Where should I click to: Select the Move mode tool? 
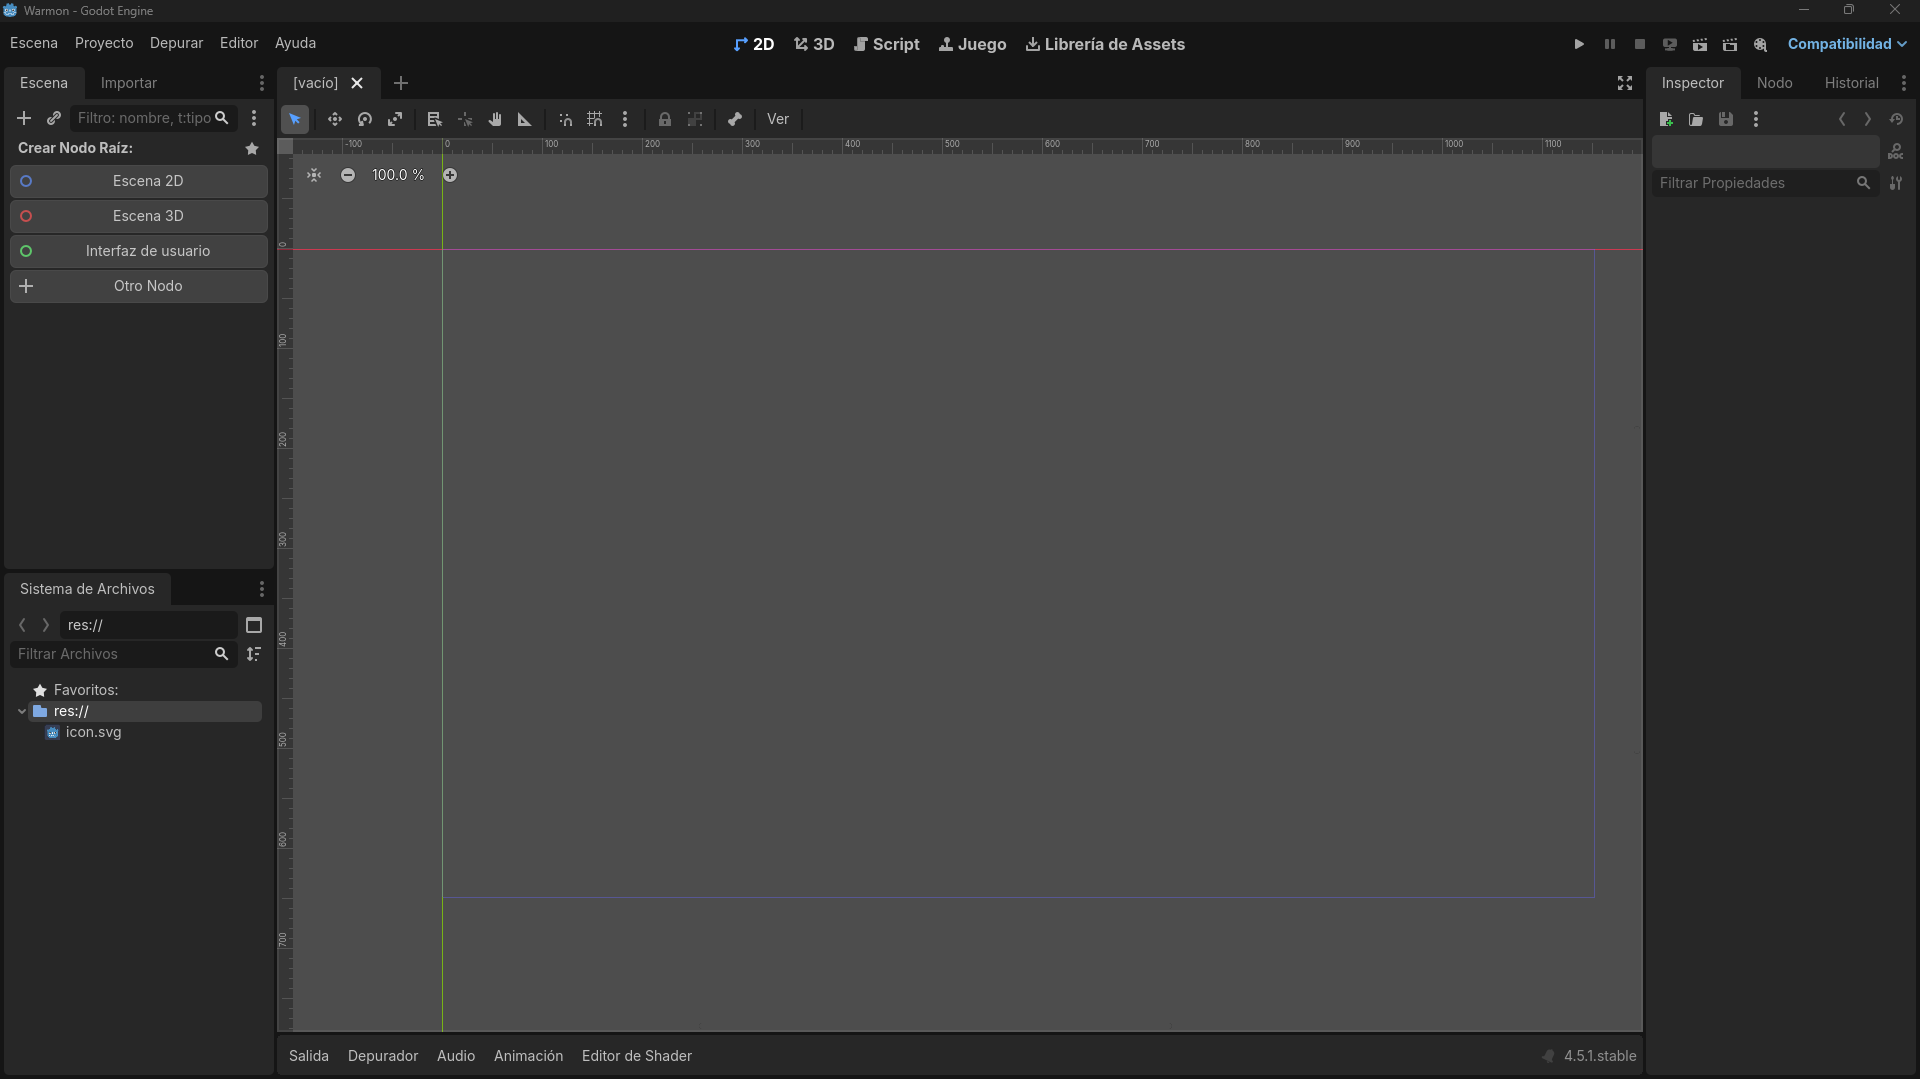pyautogui.click(x=334, y=119)
